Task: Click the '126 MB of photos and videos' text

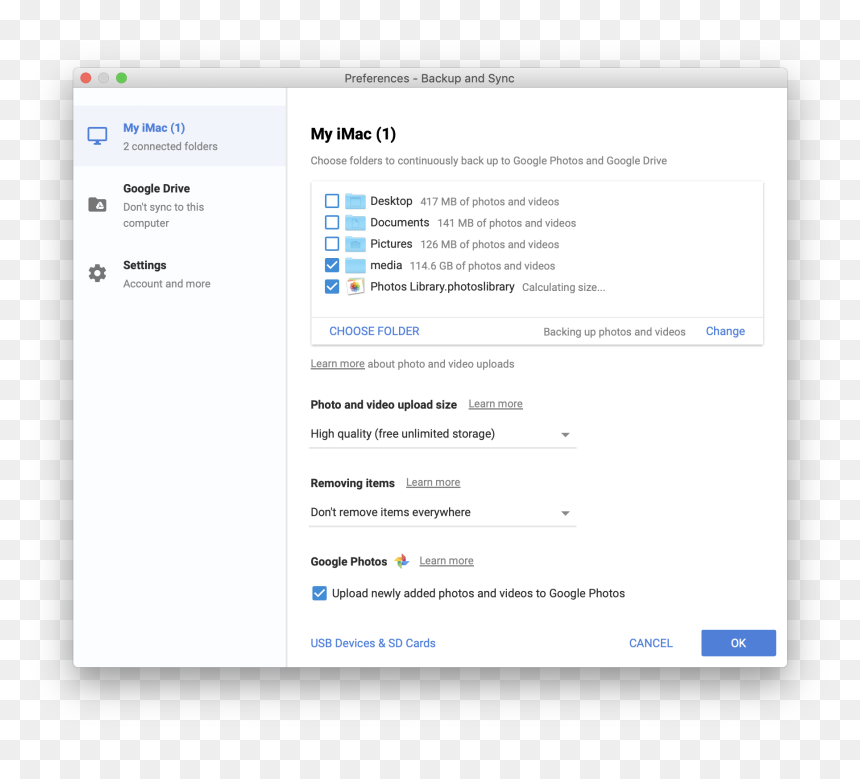Action: pyautogui.click(x=490, y=245)
